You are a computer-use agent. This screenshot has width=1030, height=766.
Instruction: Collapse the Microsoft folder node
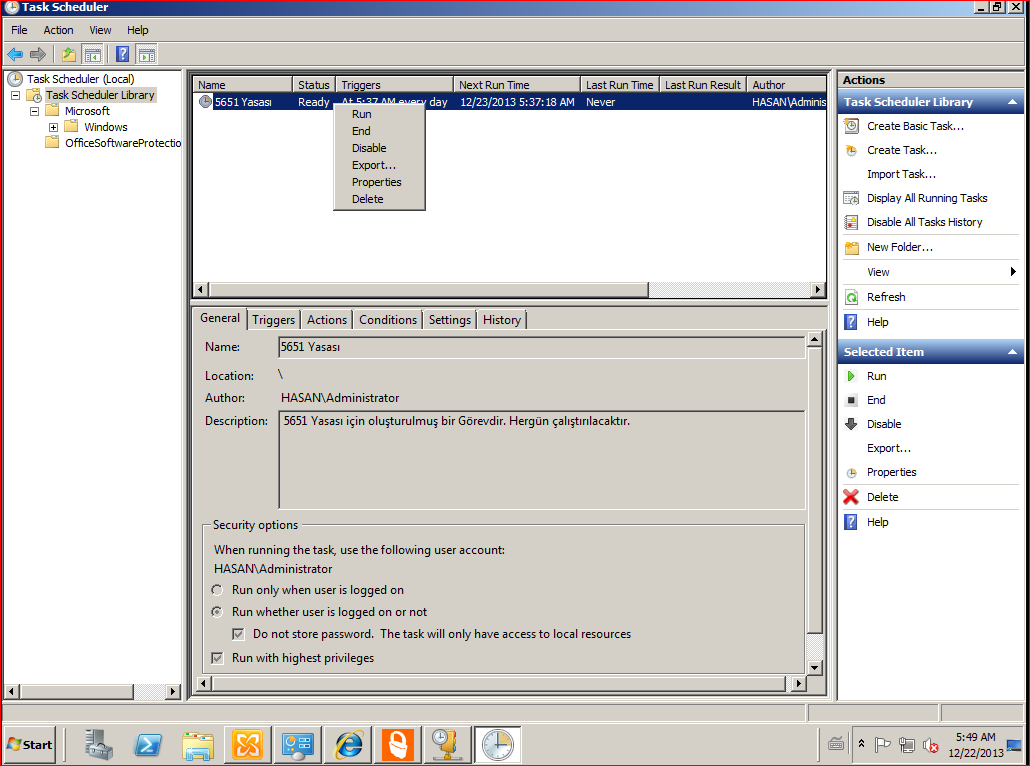pyautogui.click(x=35, y=111)
